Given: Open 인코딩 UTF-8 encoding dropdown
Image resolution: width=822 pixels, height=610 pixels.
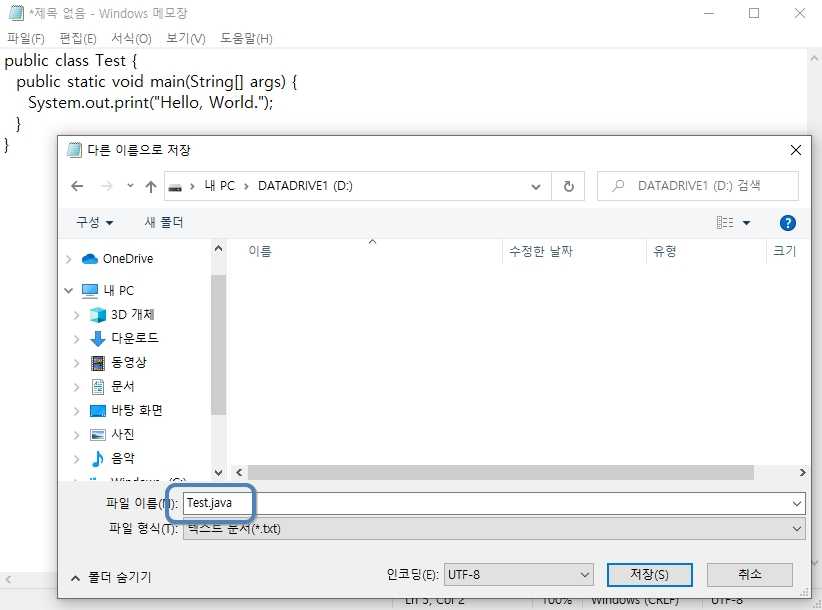Looking at the screenshot, I should point(518,575).
